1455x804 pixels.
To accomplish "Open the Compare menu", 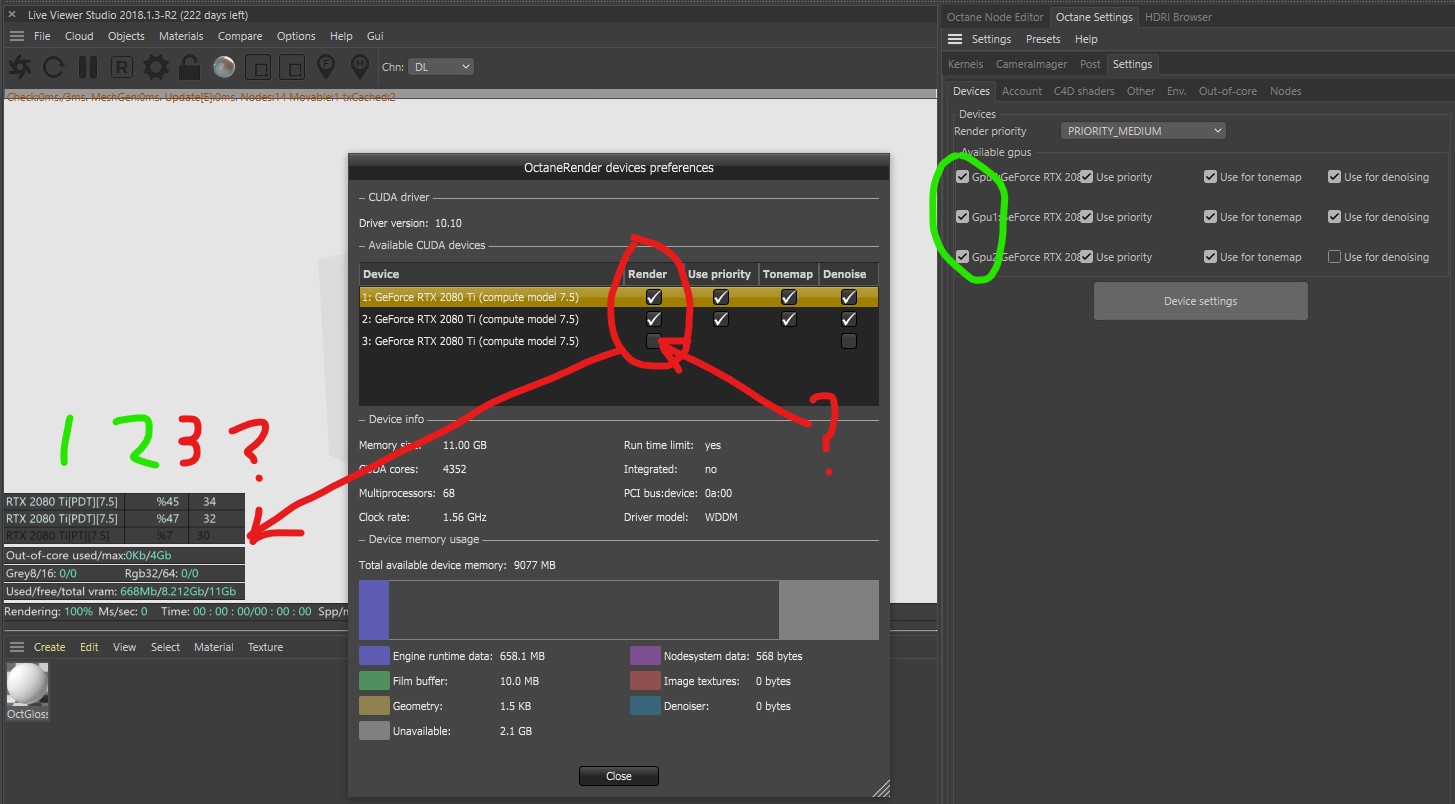I will (x=240, y=36).
